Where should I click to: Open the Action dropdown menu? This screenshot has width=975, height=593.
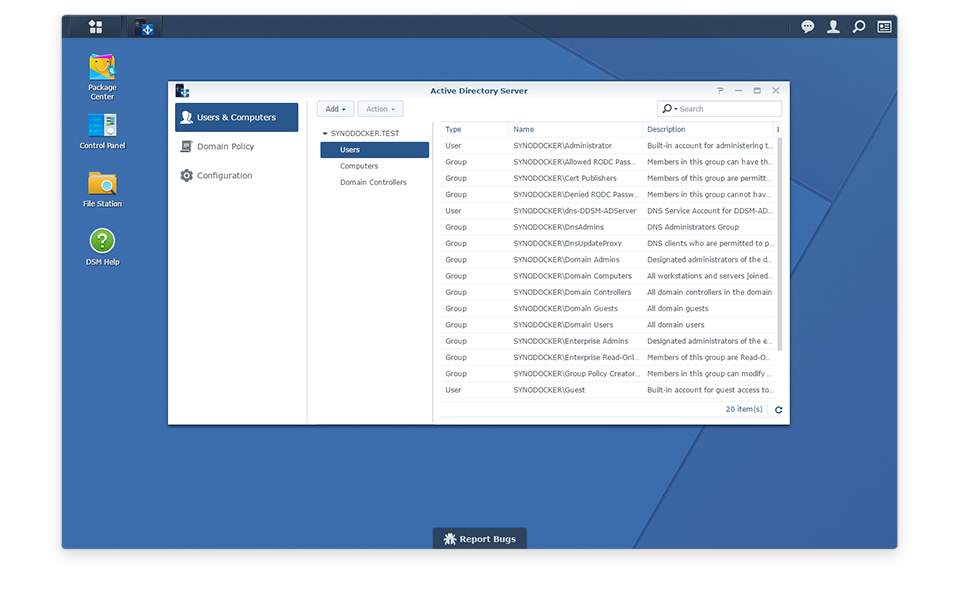click(380, 109)
